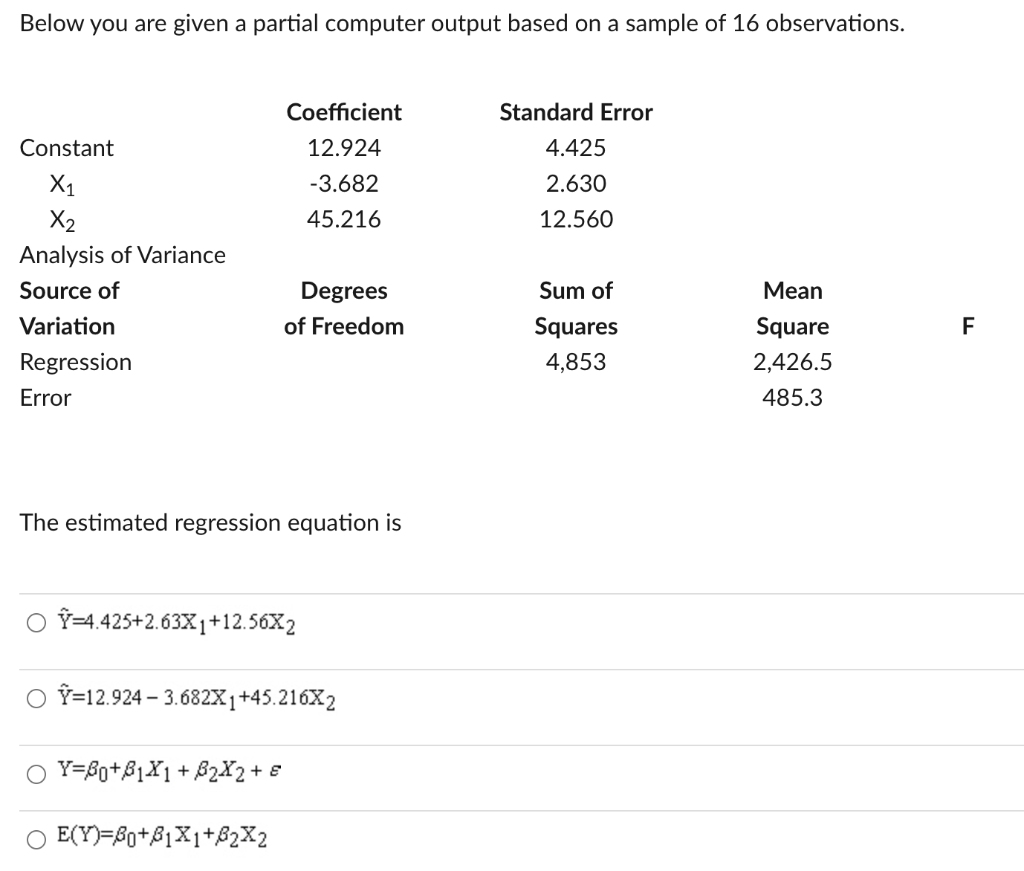
Task: Click the Mean Square value 485.3
Action: coord(792,397)
